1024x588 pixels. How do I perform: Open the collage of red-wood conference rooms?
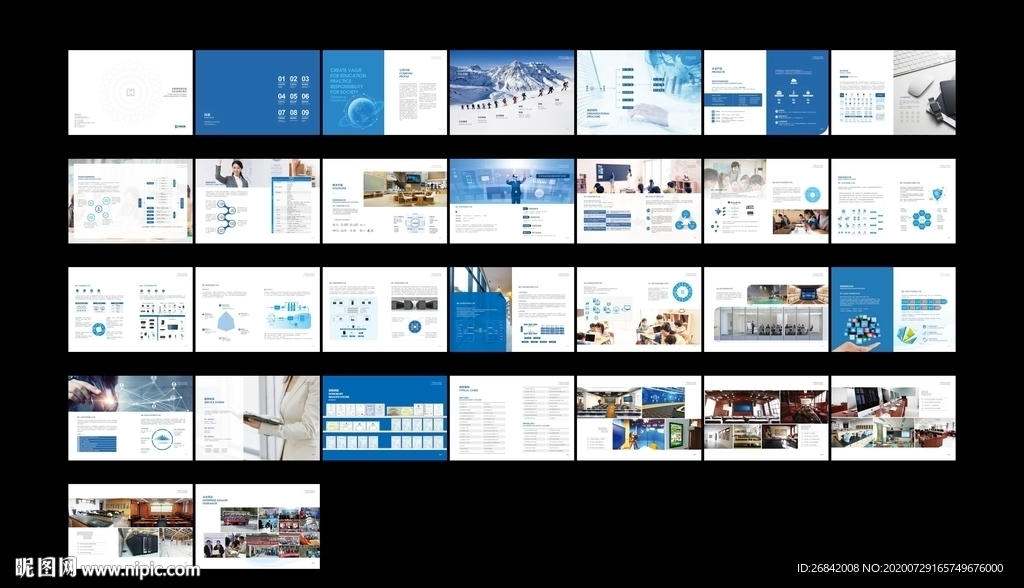tap(766, 417)
